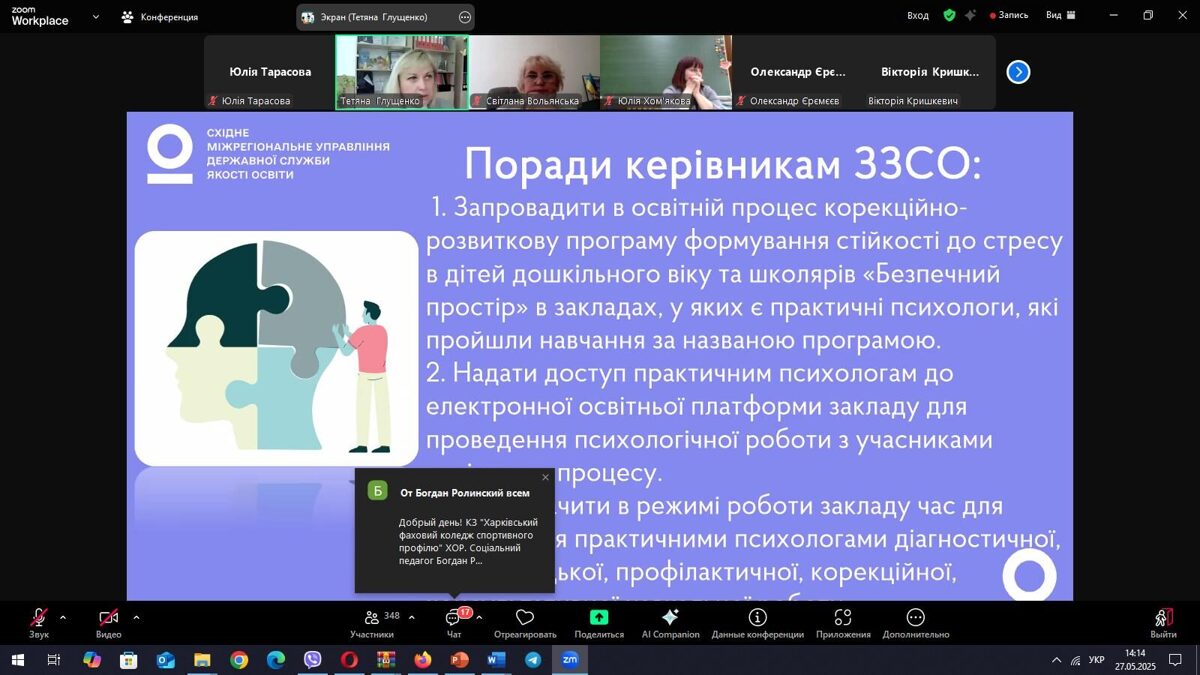This screenshot has height=675, width=1200.
Task: Switch to Zoom in the taskbar
Action: tap(570, 660)
